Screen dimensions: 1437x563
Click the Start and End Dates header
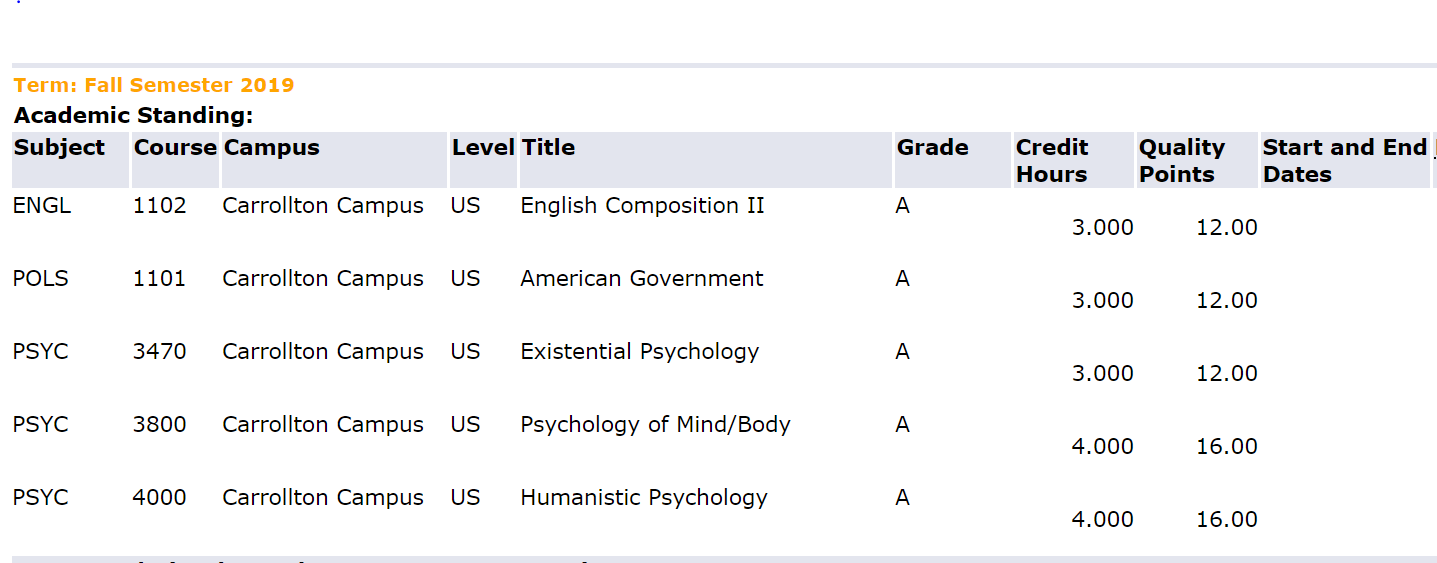pos(1345,161)
